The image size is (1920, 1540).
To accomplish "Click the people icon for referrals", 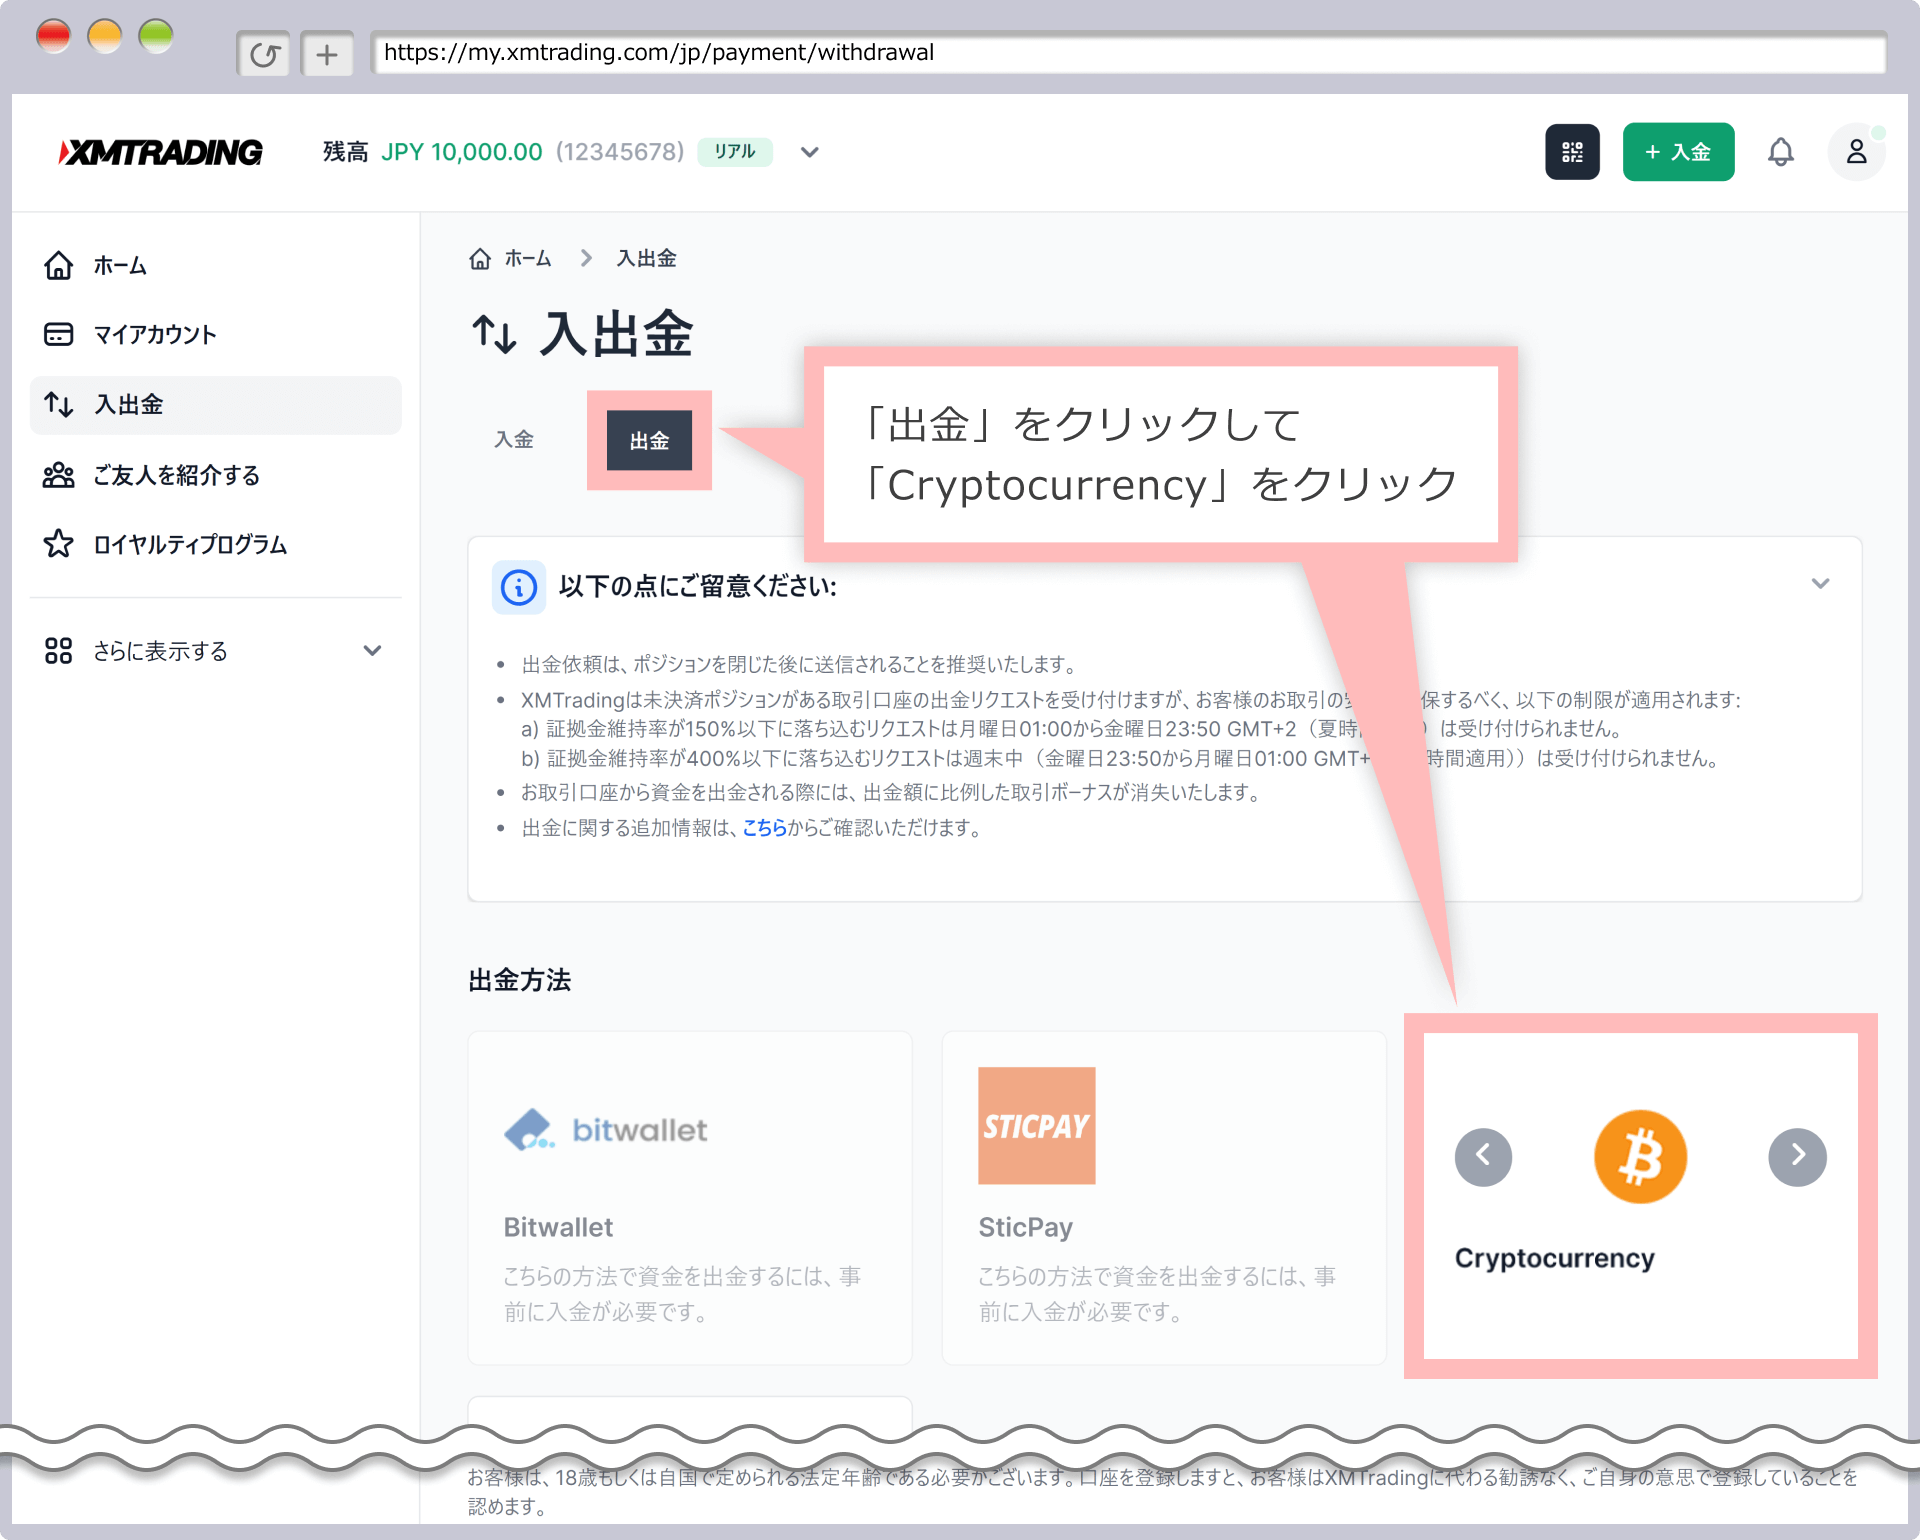I will (x=59, y=475).
